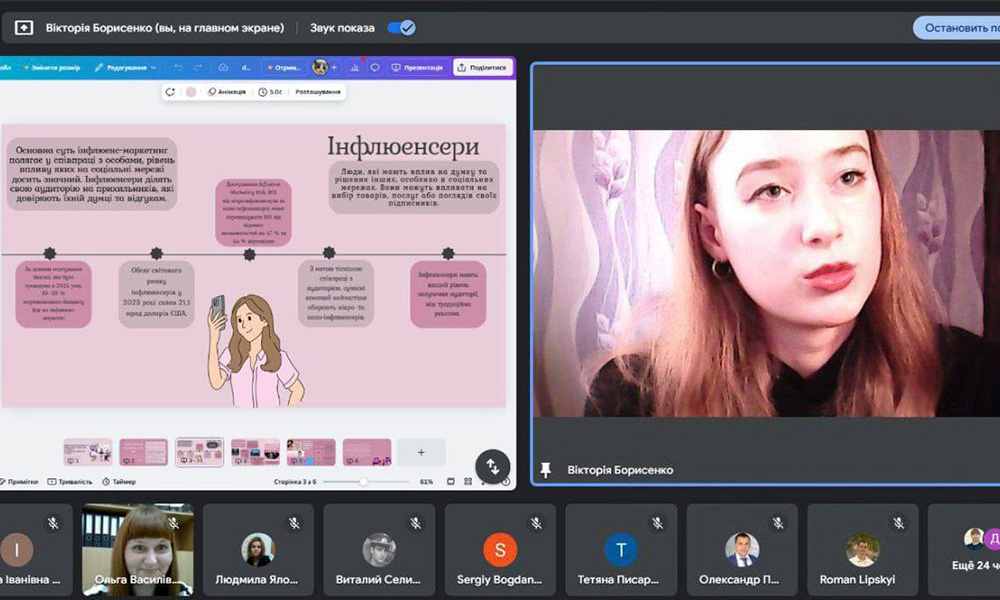Open the analytics bar chart icon

pyautogui.click(x=352, y=68)
